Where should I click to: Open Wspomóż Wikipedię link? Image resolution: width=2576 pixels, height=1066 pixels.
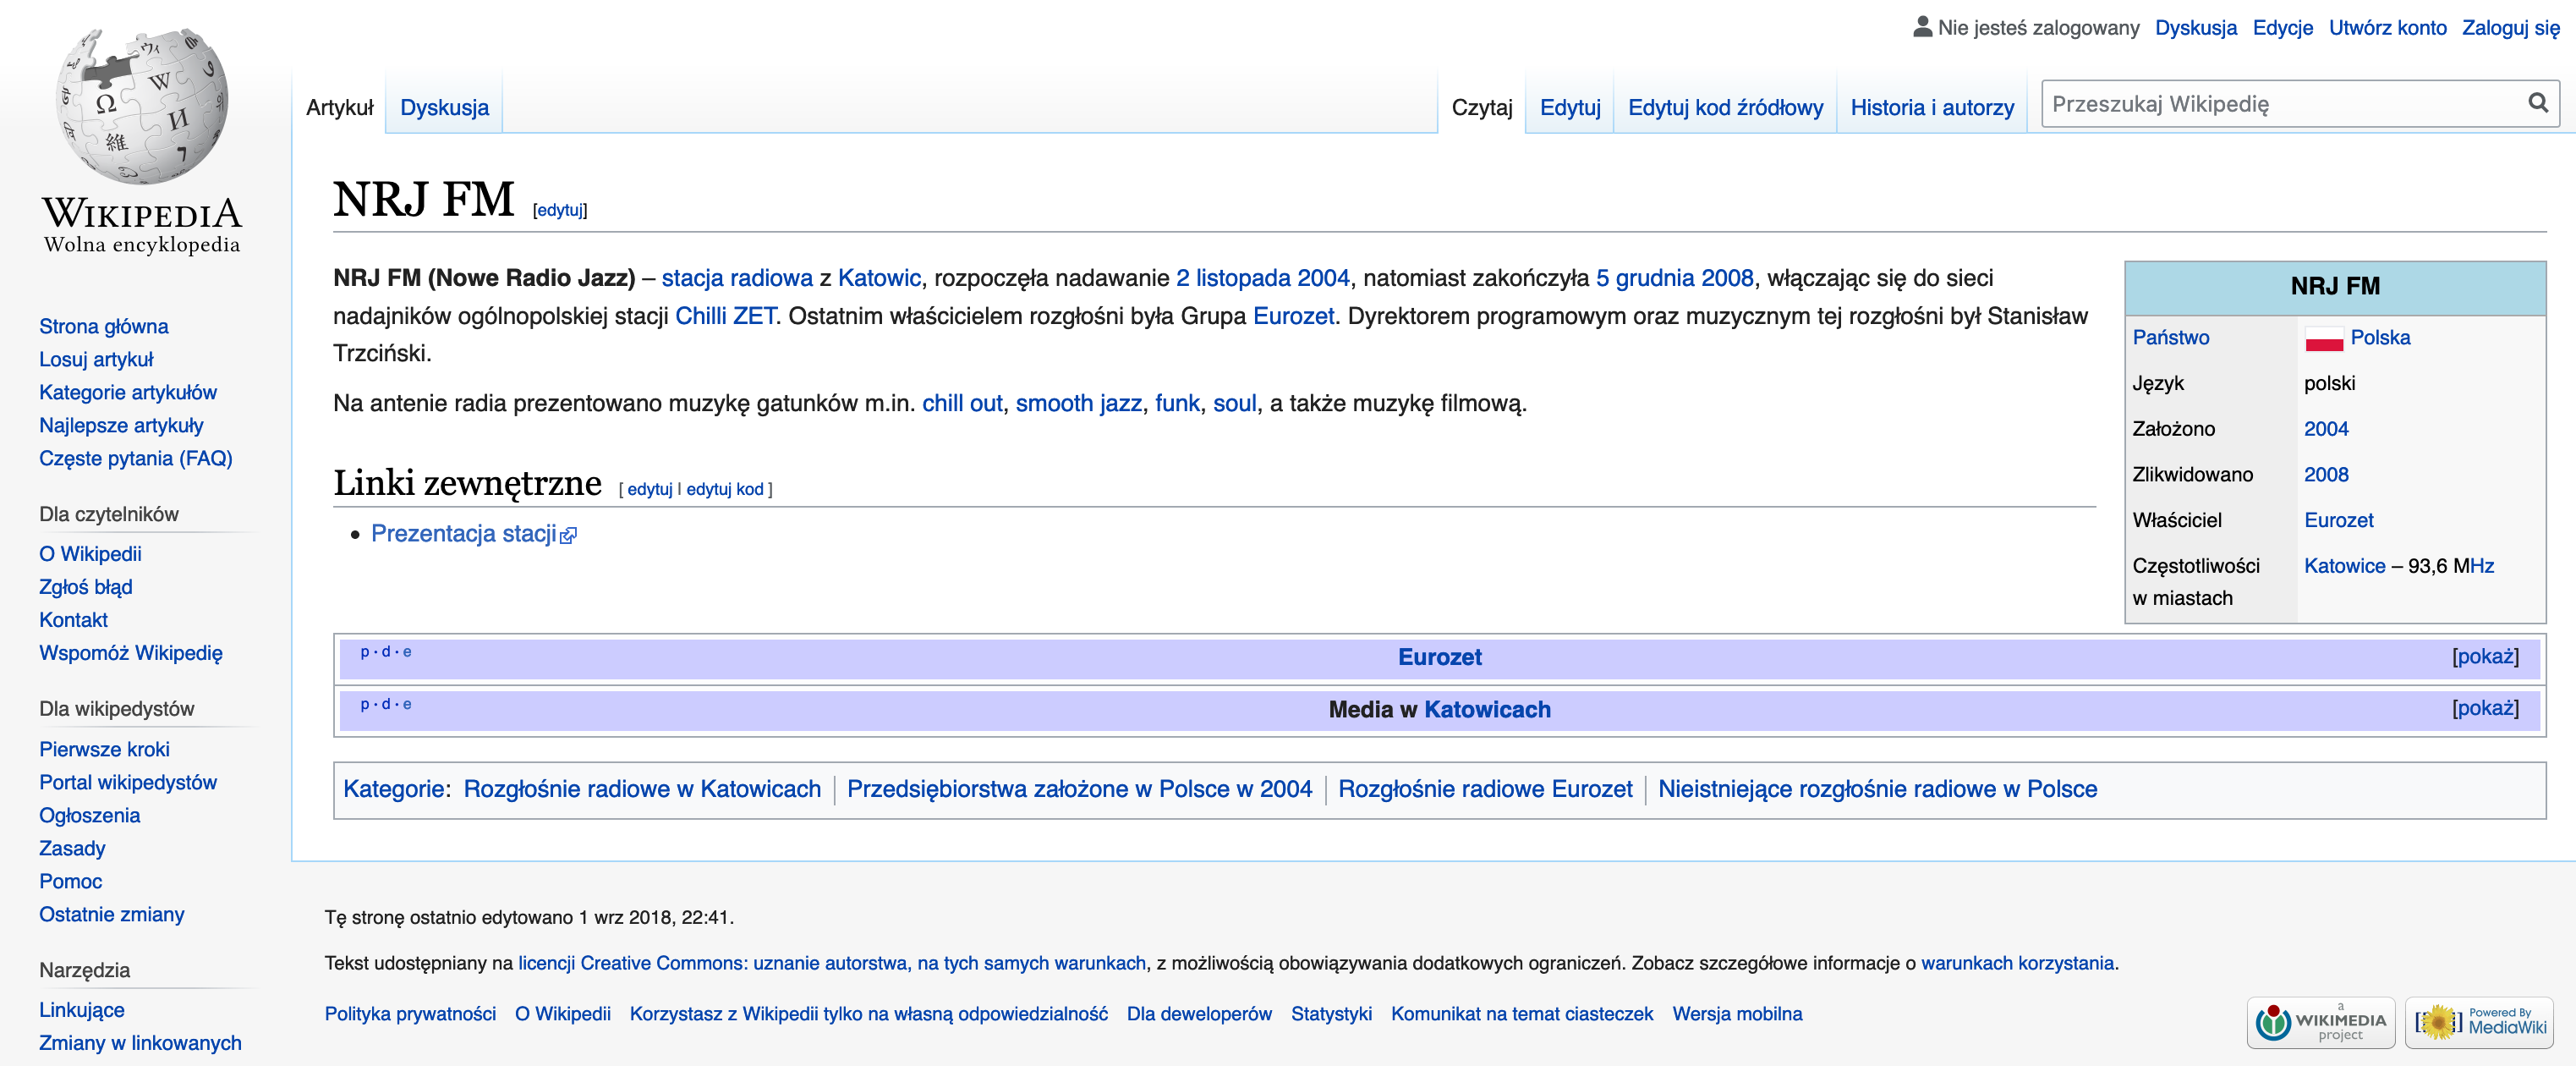pos(130,653)
